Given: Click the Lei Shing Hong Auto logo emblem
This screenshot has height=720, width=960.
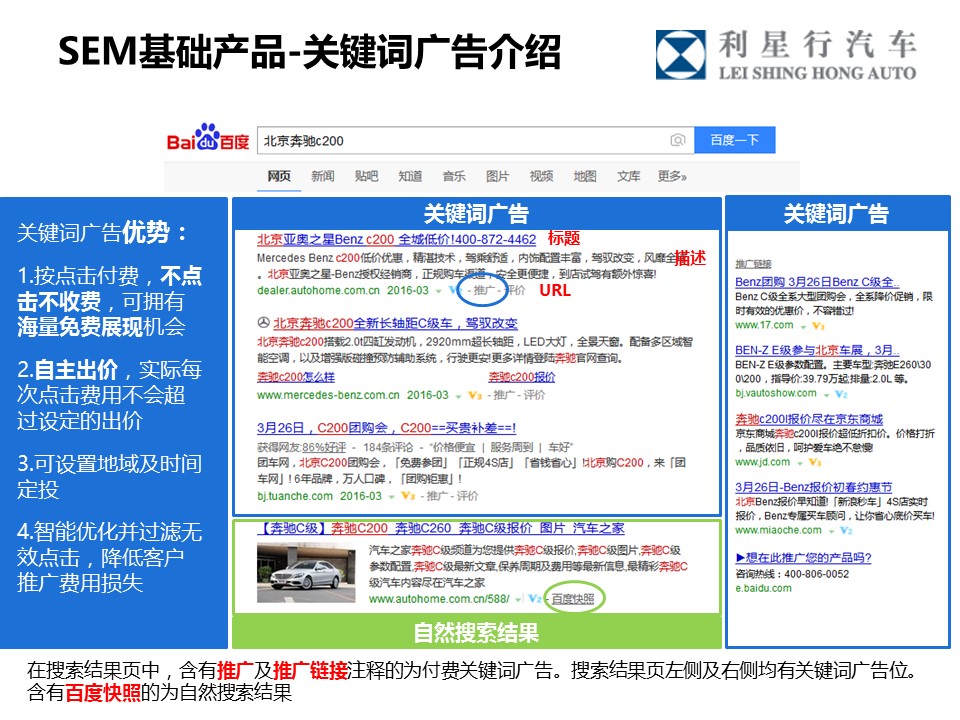Looking at the screenshot, I should [680, 55].
